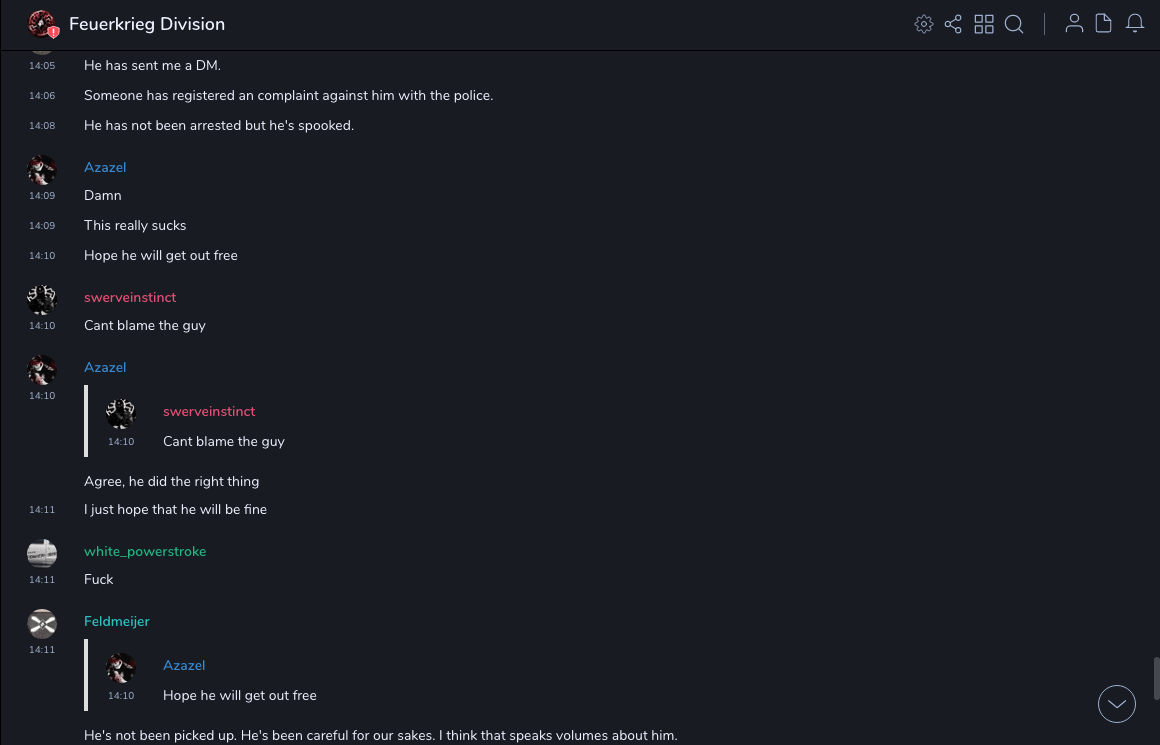Image resolution: width=1160 pixels, height=745 pixels.
Task: Click swerveinstinct's avatar image
Action: [42, 299]
